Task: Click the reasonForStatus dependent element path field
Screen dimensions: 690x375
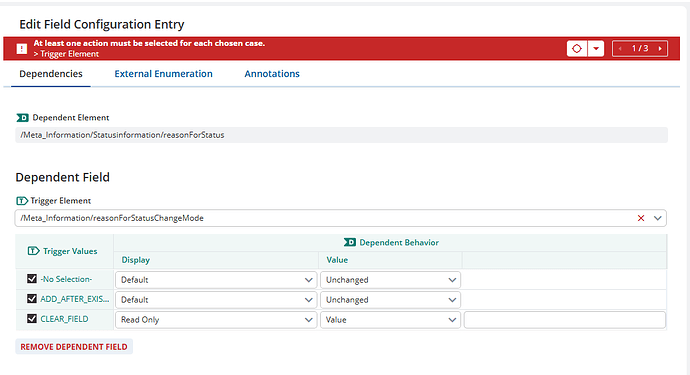Action: [x=341, y=135]
